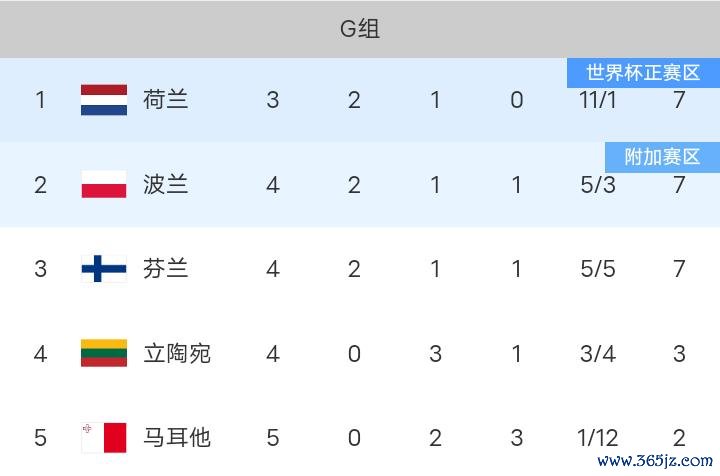720x476 pixels.
Task: Click the Malta flag icon
Action: click(104, 437)
